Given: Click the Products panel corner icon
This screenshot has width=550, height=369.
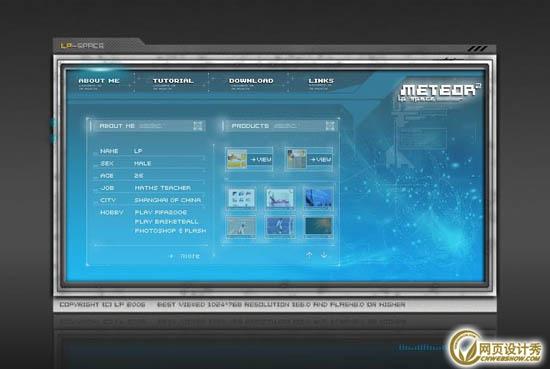Looking at the screenshot, I should 330,126.
